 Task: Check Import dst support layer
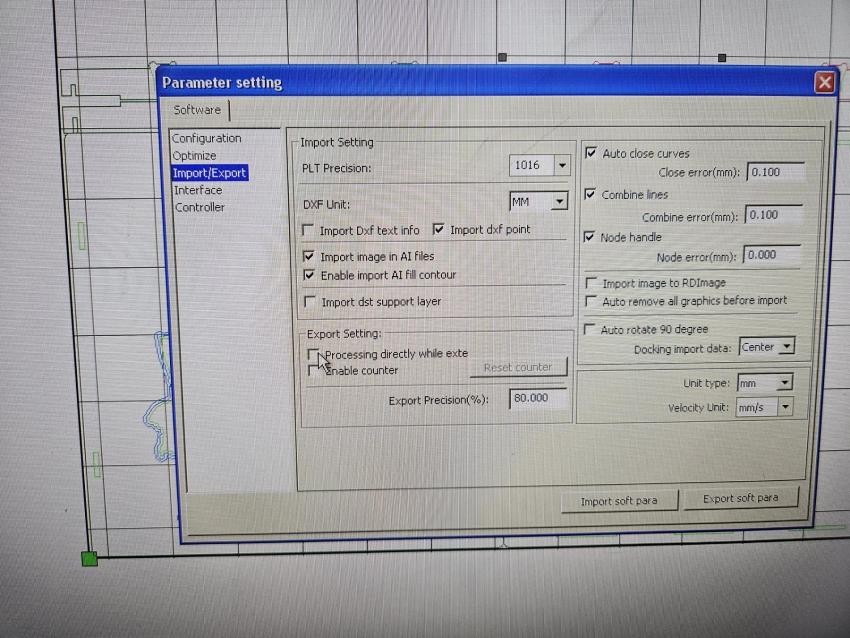pos(309,301)
